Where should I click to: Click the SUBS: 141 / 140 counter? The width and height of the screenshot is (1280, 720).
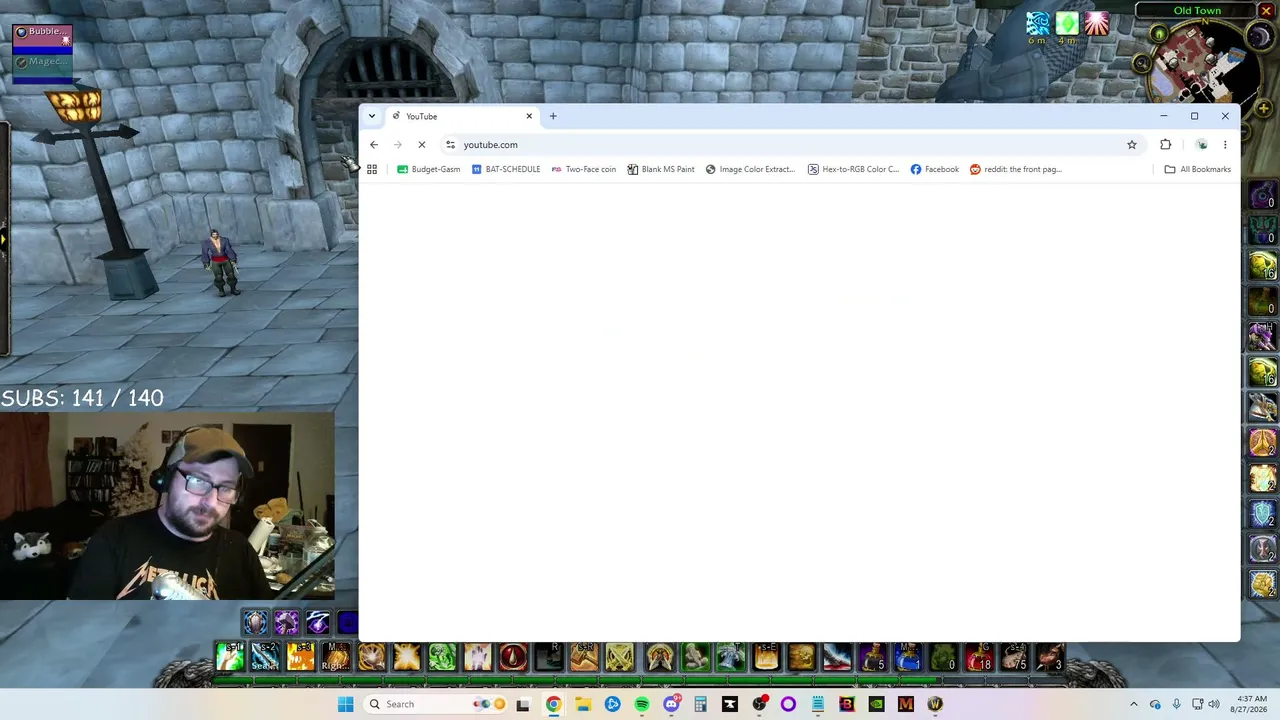[x=82, y=398]
